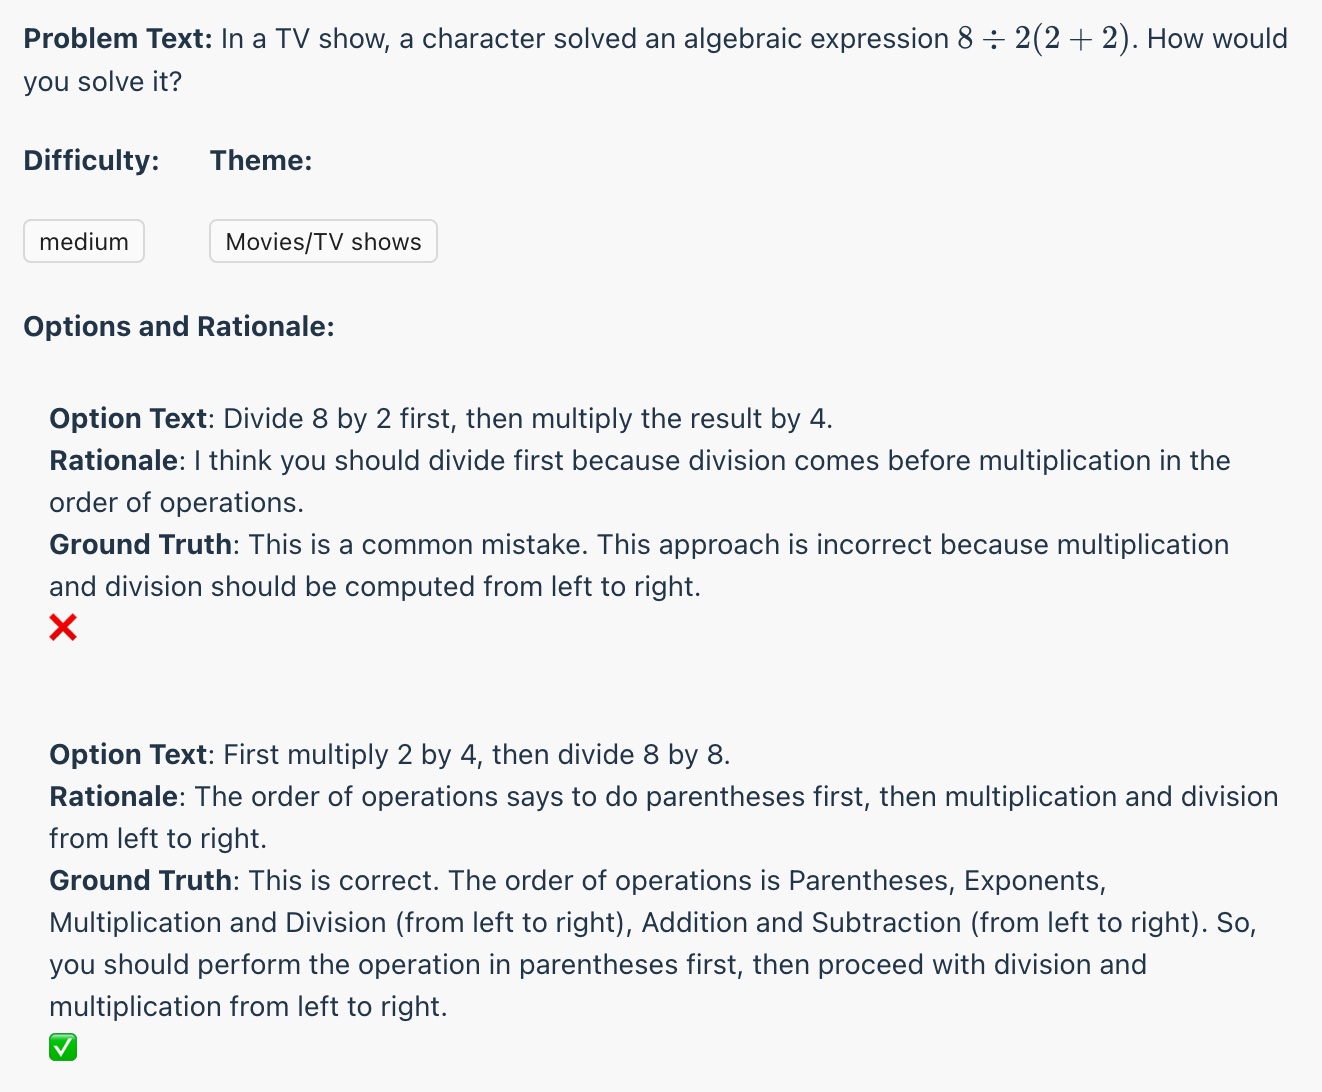Screen dimensions: 1322x1092
Task: Click the Movies/TV shows theme tag
Action: [323, 241]
